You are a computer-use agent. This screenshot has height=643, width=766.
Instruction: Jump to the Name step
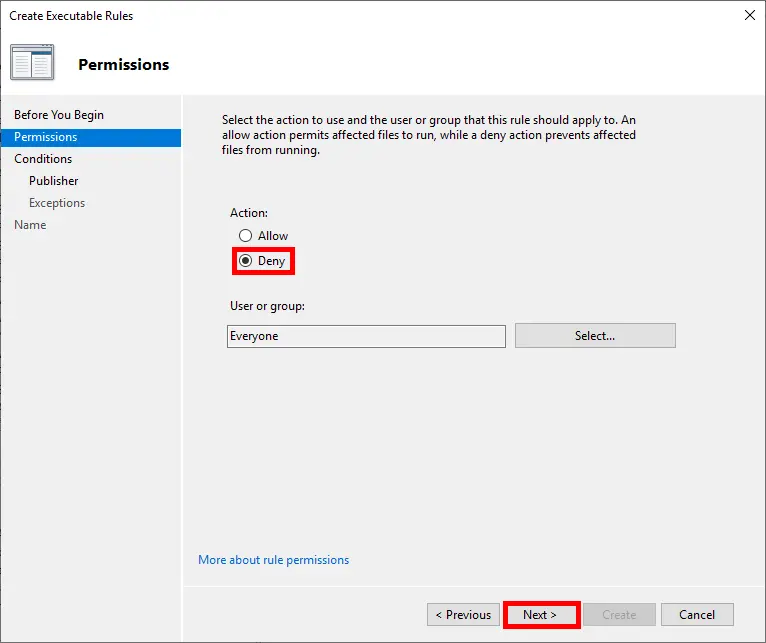30,225
